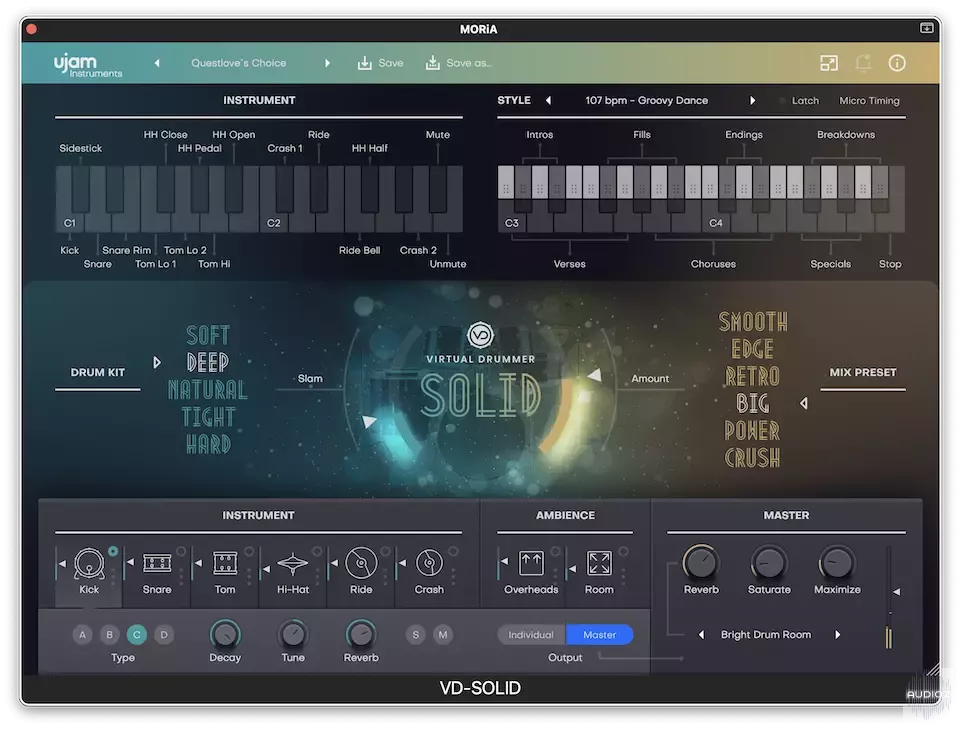Choose the Crush mix preset

(753, 457)
